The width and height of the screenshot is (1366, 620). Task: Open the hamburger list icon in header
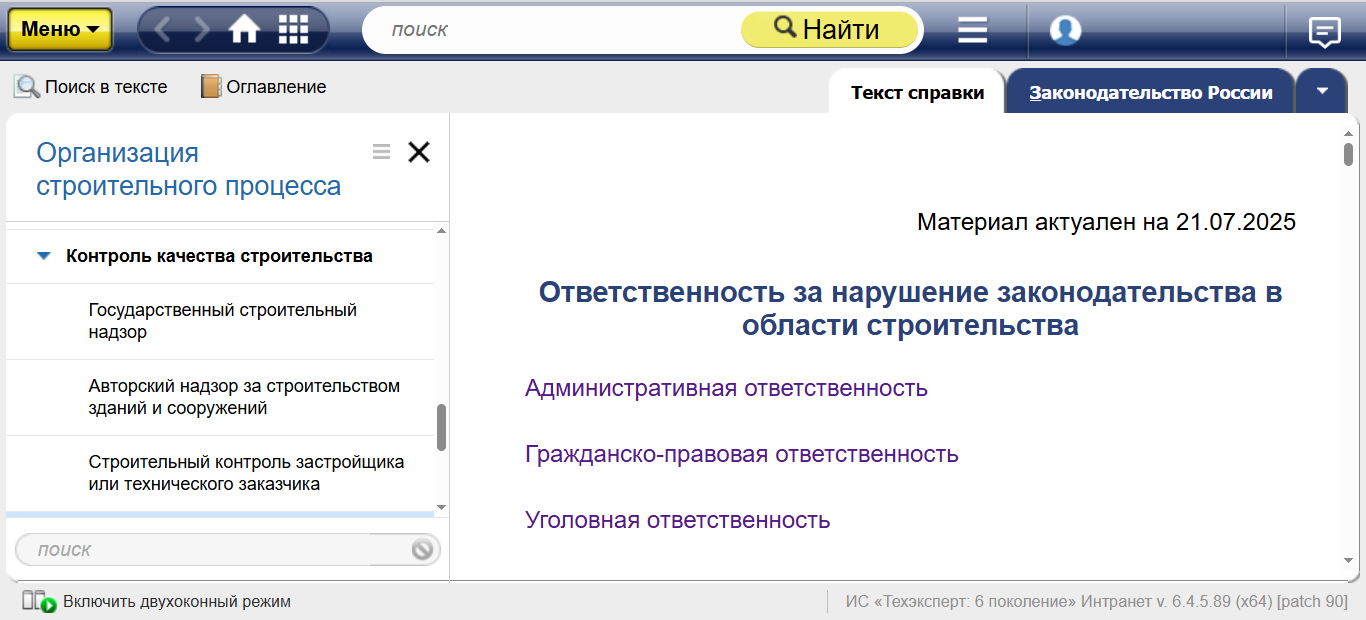[x=972, y=30]
